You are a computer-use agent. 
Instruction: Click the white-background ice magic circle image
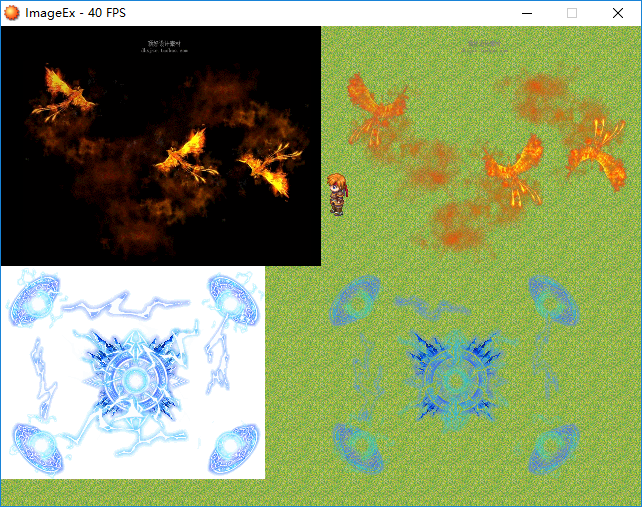[133, 372]
